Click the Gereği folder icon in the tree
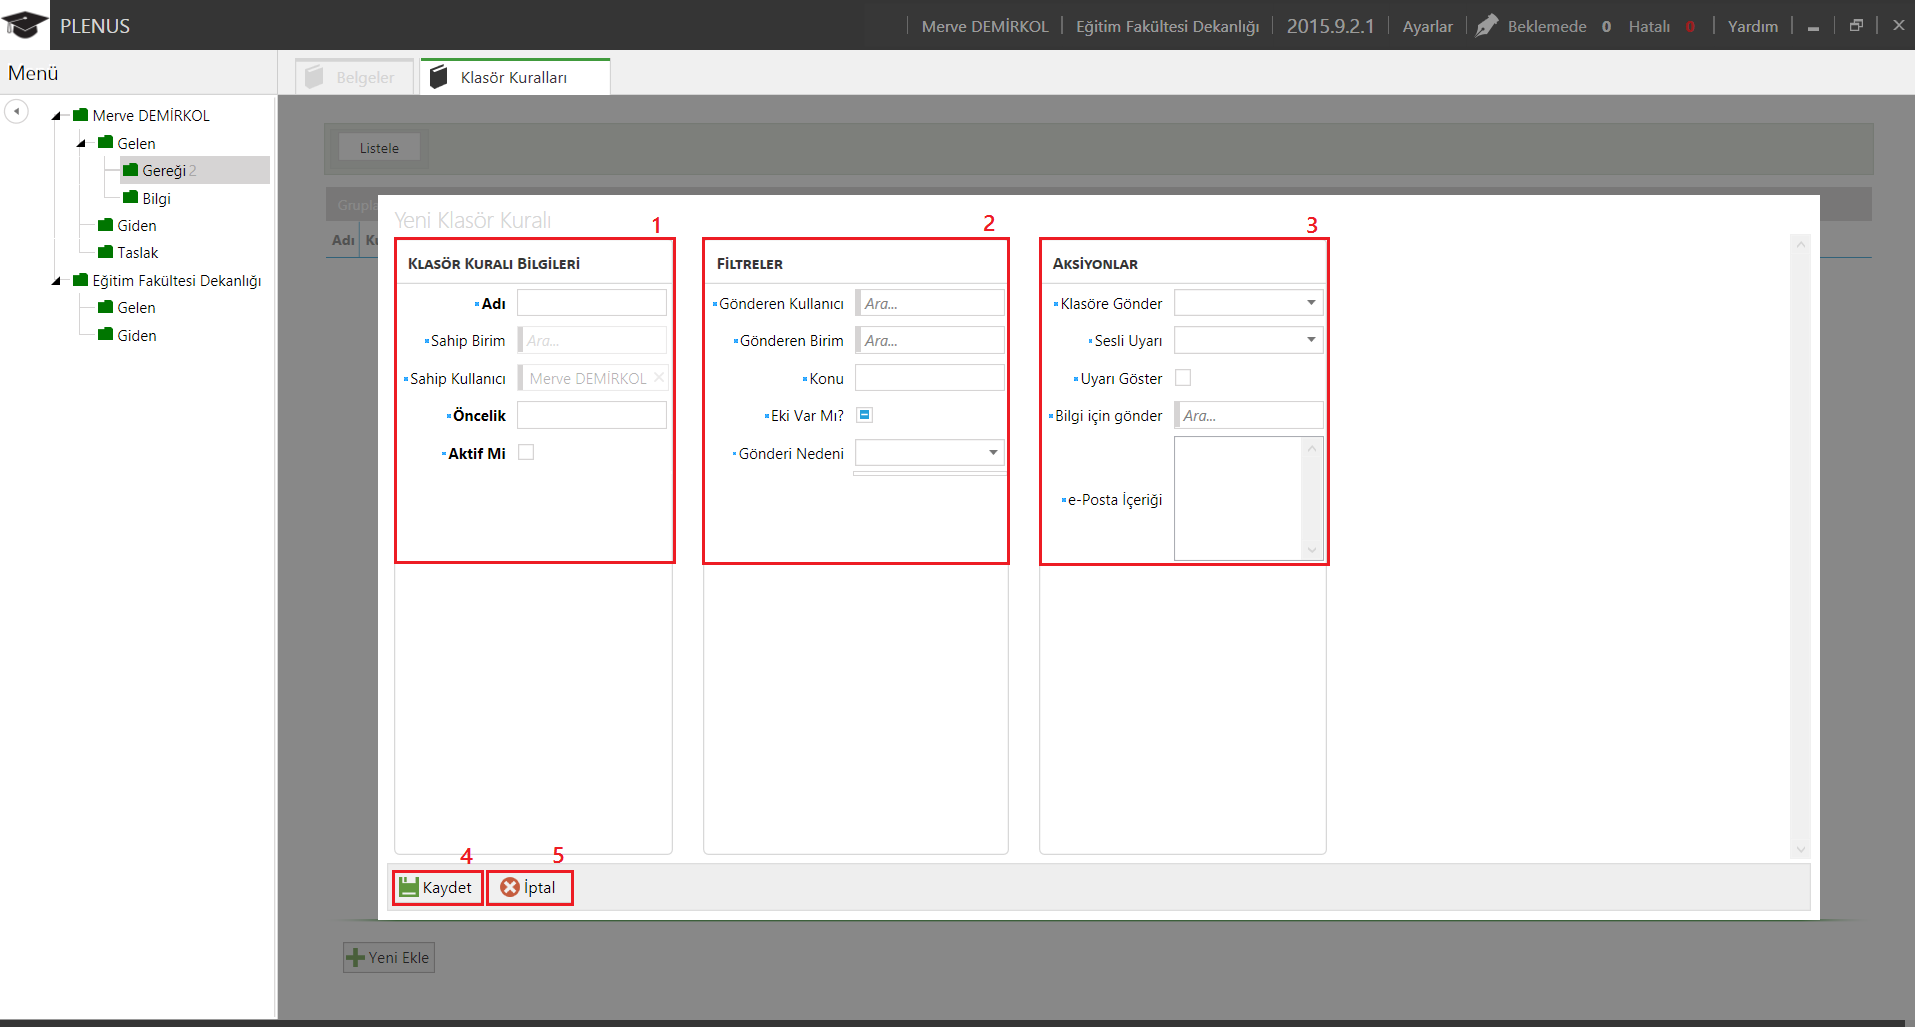This screenshot has height=1027, width=1915. (130, 170)
